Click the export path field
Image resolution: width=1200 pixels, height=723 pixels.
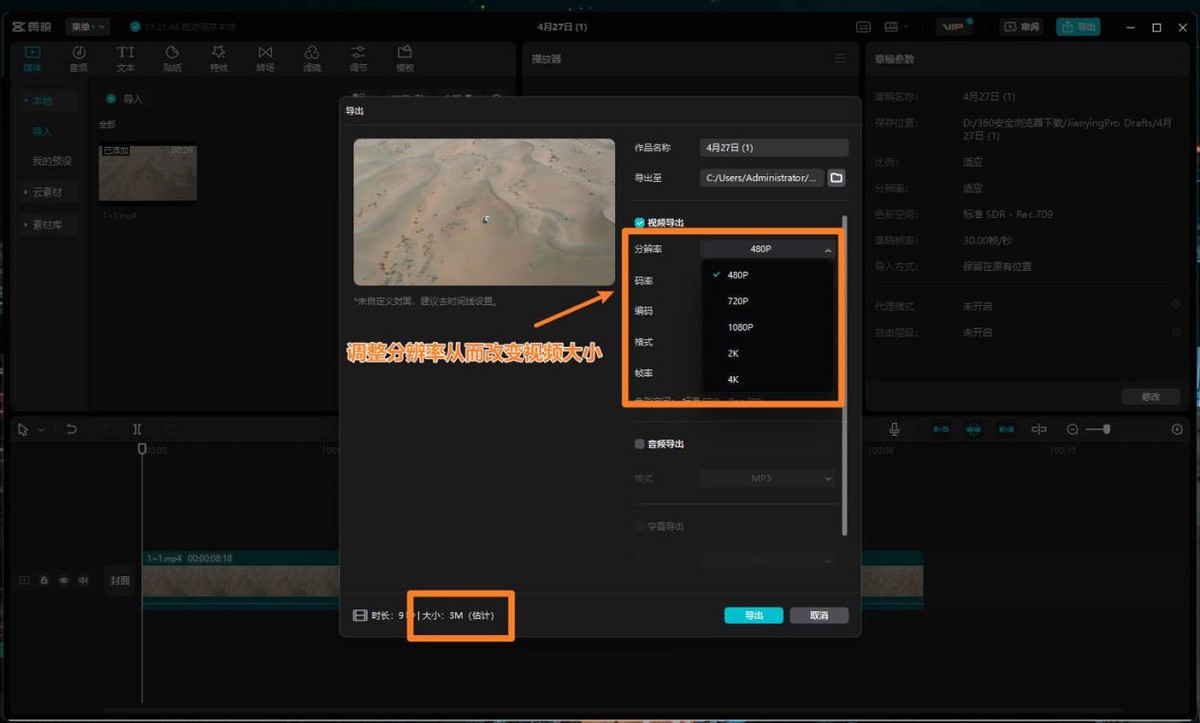click(761, 178)
